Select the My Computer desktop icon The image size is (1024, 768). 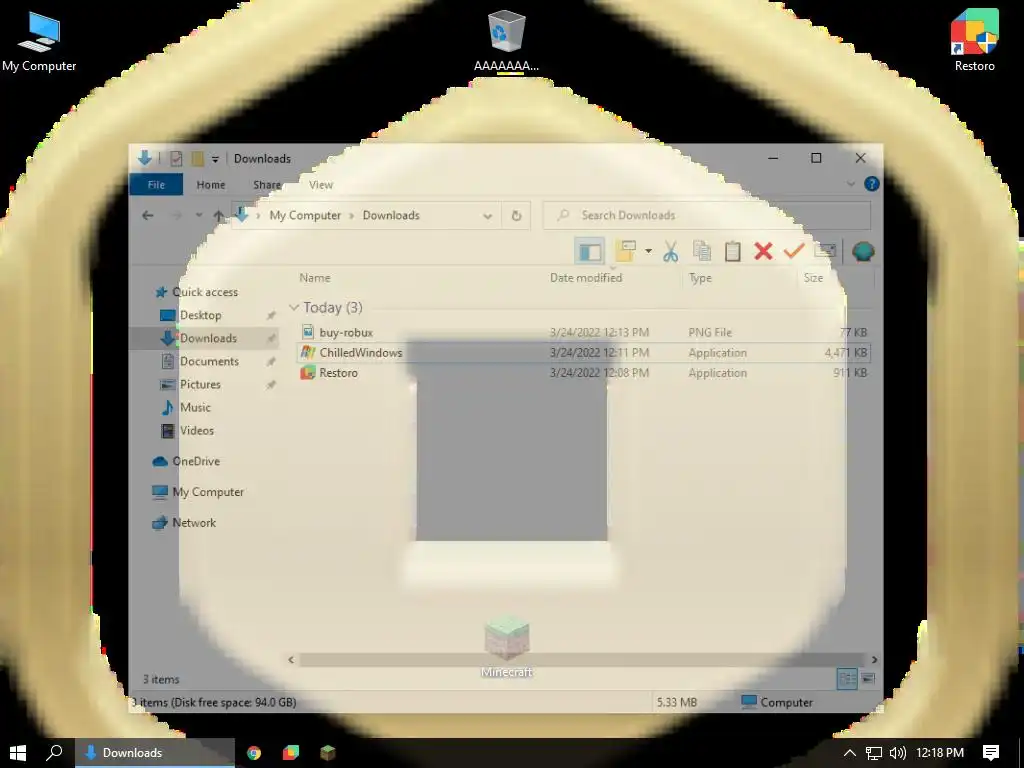pos(39,40)
